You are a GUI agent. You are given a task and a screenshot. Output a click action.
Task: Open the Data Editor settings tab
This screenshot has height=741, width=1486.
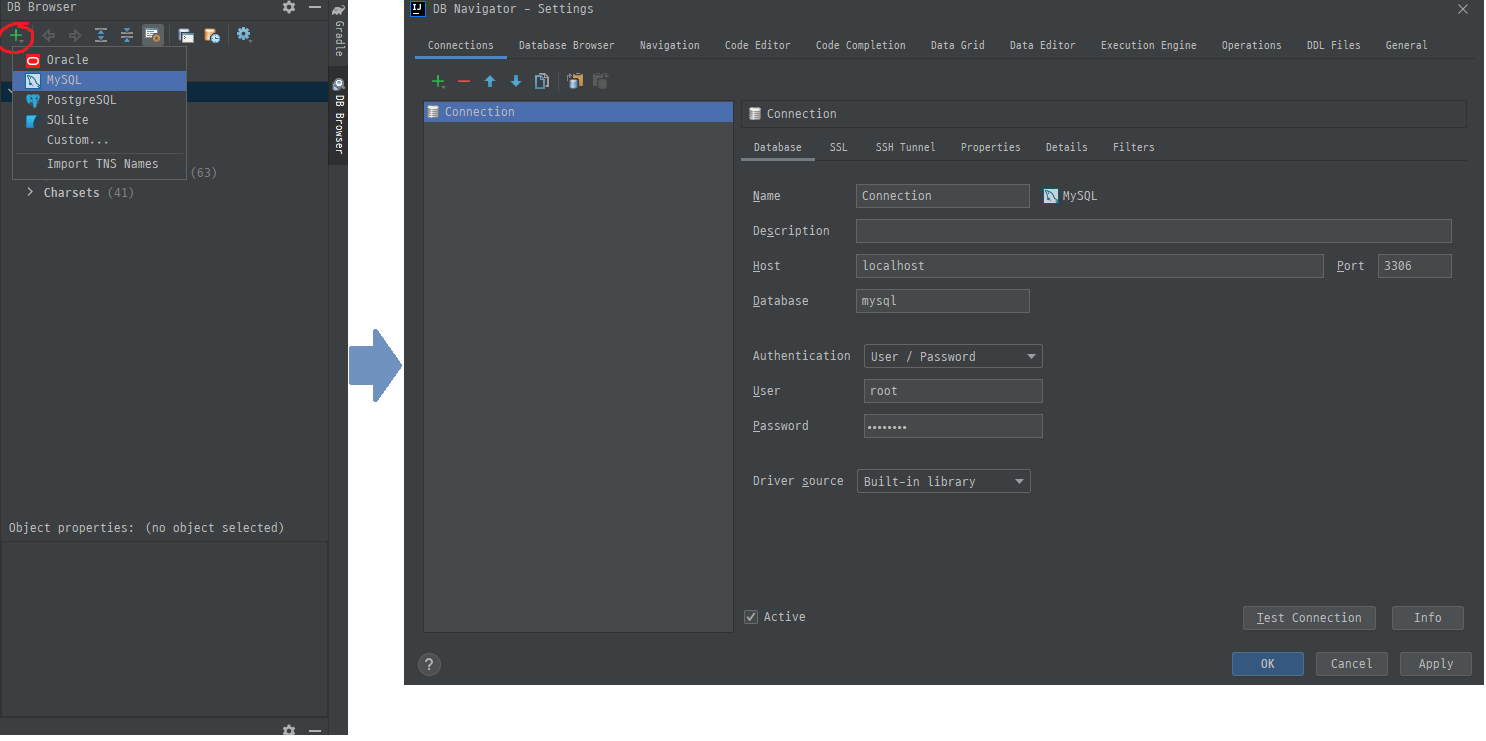[1042, 45]
